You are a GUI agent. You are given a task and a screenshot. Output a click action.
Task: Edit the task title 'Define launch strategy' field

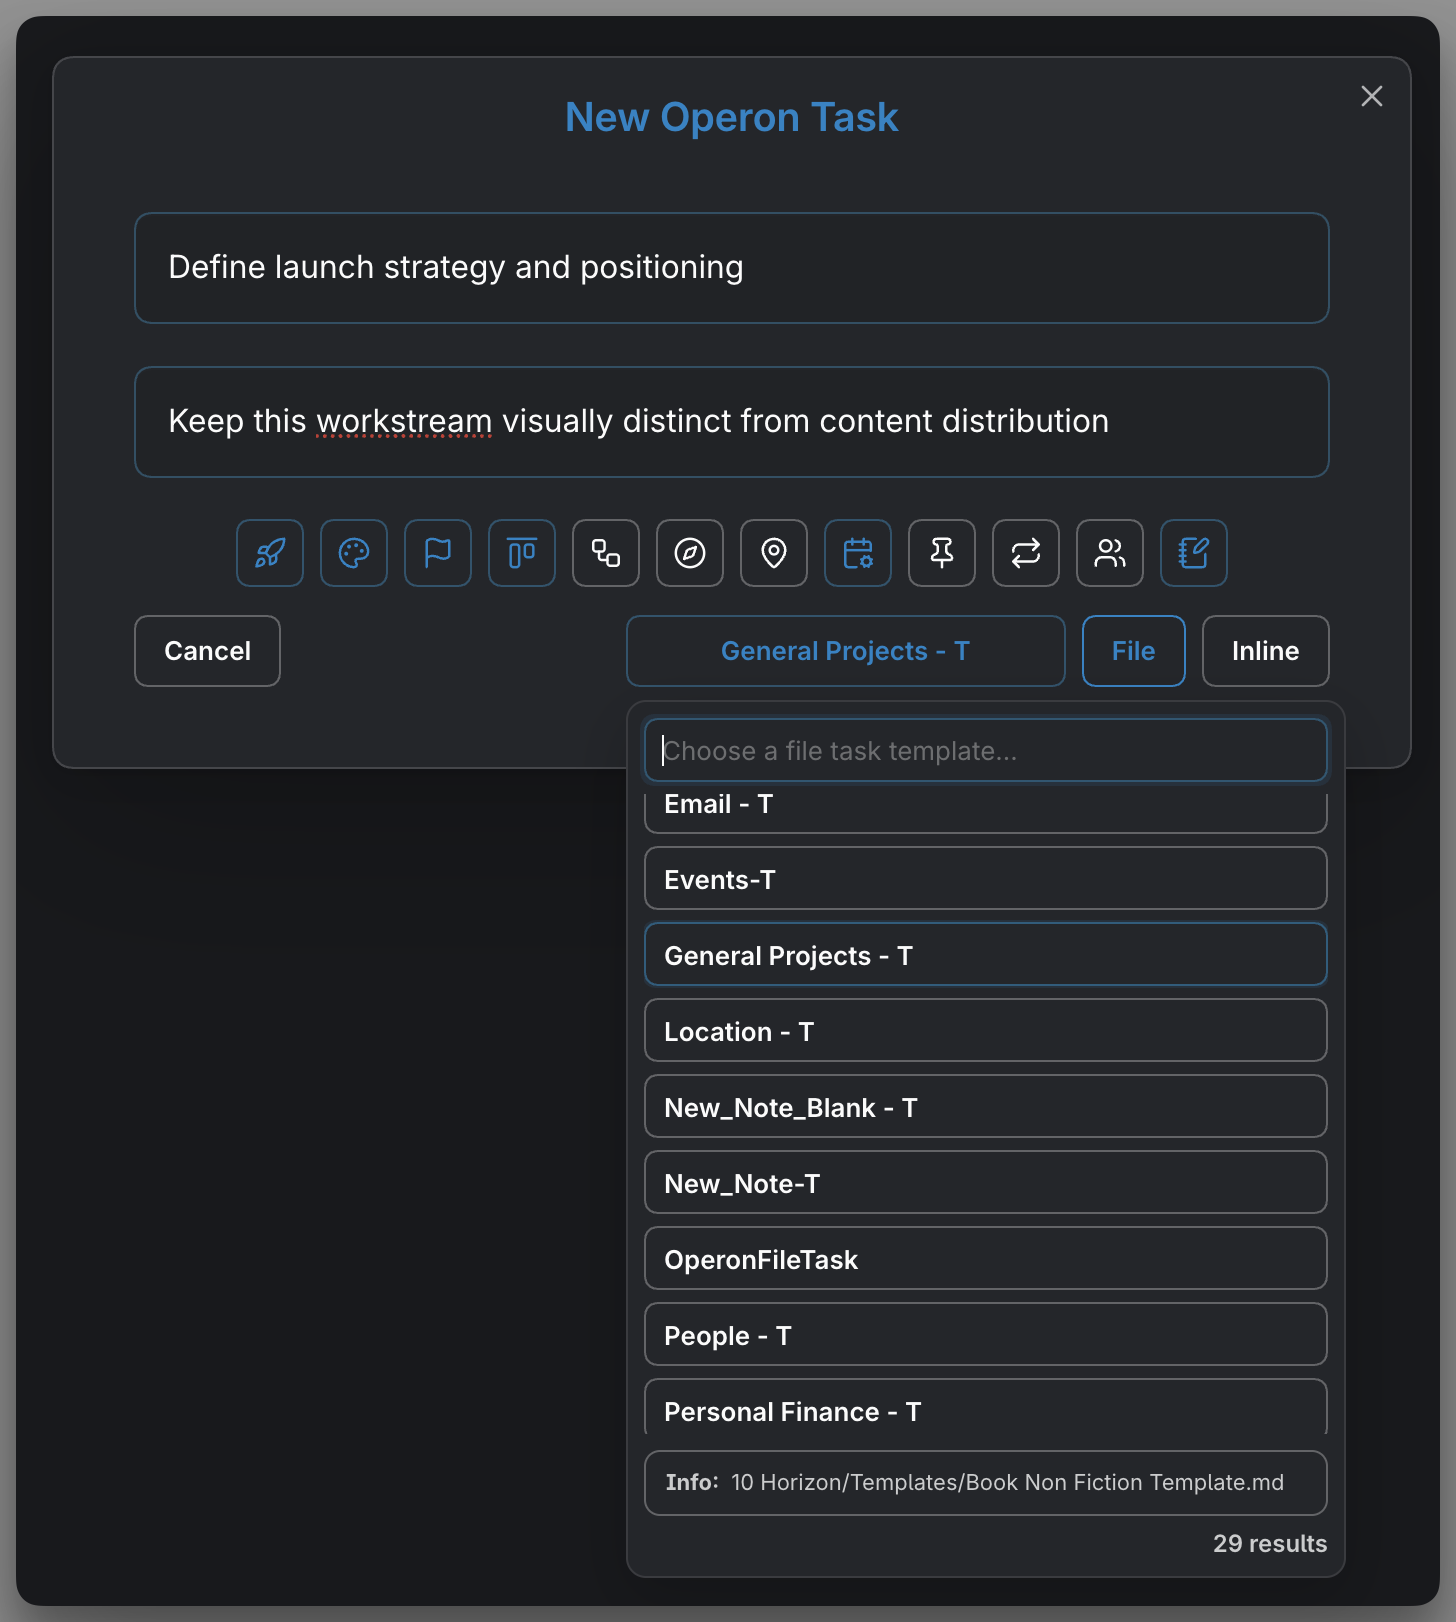pos(732,268)
